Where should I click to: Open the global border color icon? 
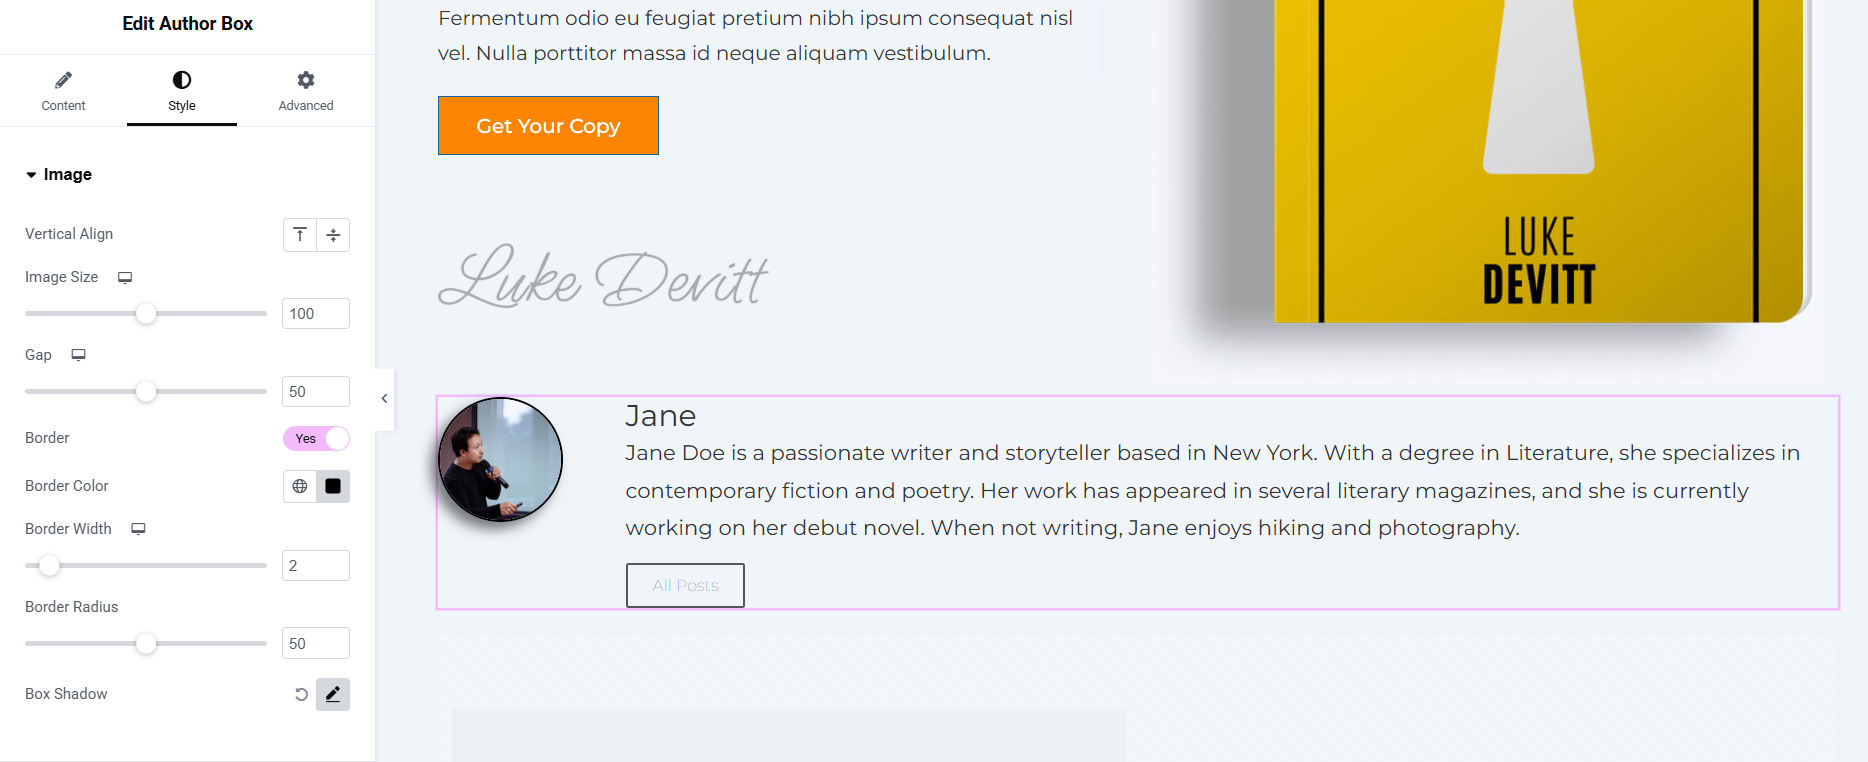pos(300,486)
